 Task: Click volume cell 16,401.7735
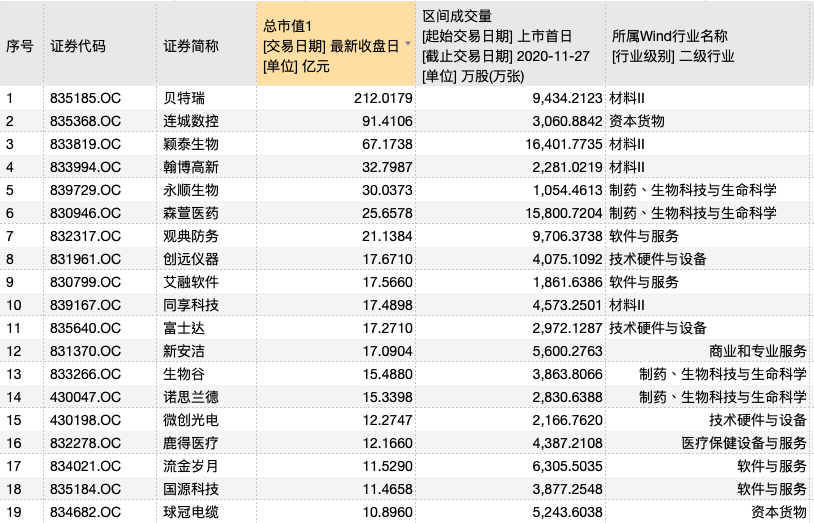563,144
